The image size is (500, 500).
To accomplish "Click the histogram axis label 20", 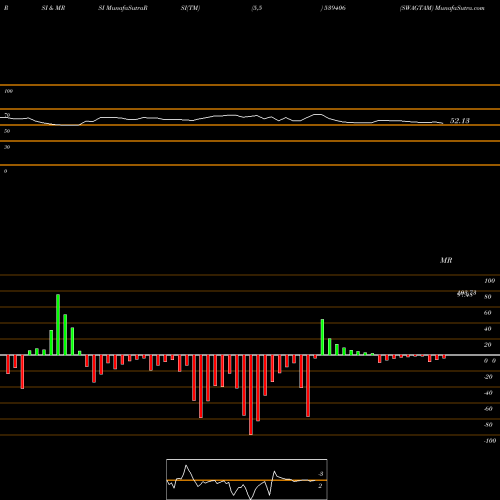I will (x=487, y=345).
